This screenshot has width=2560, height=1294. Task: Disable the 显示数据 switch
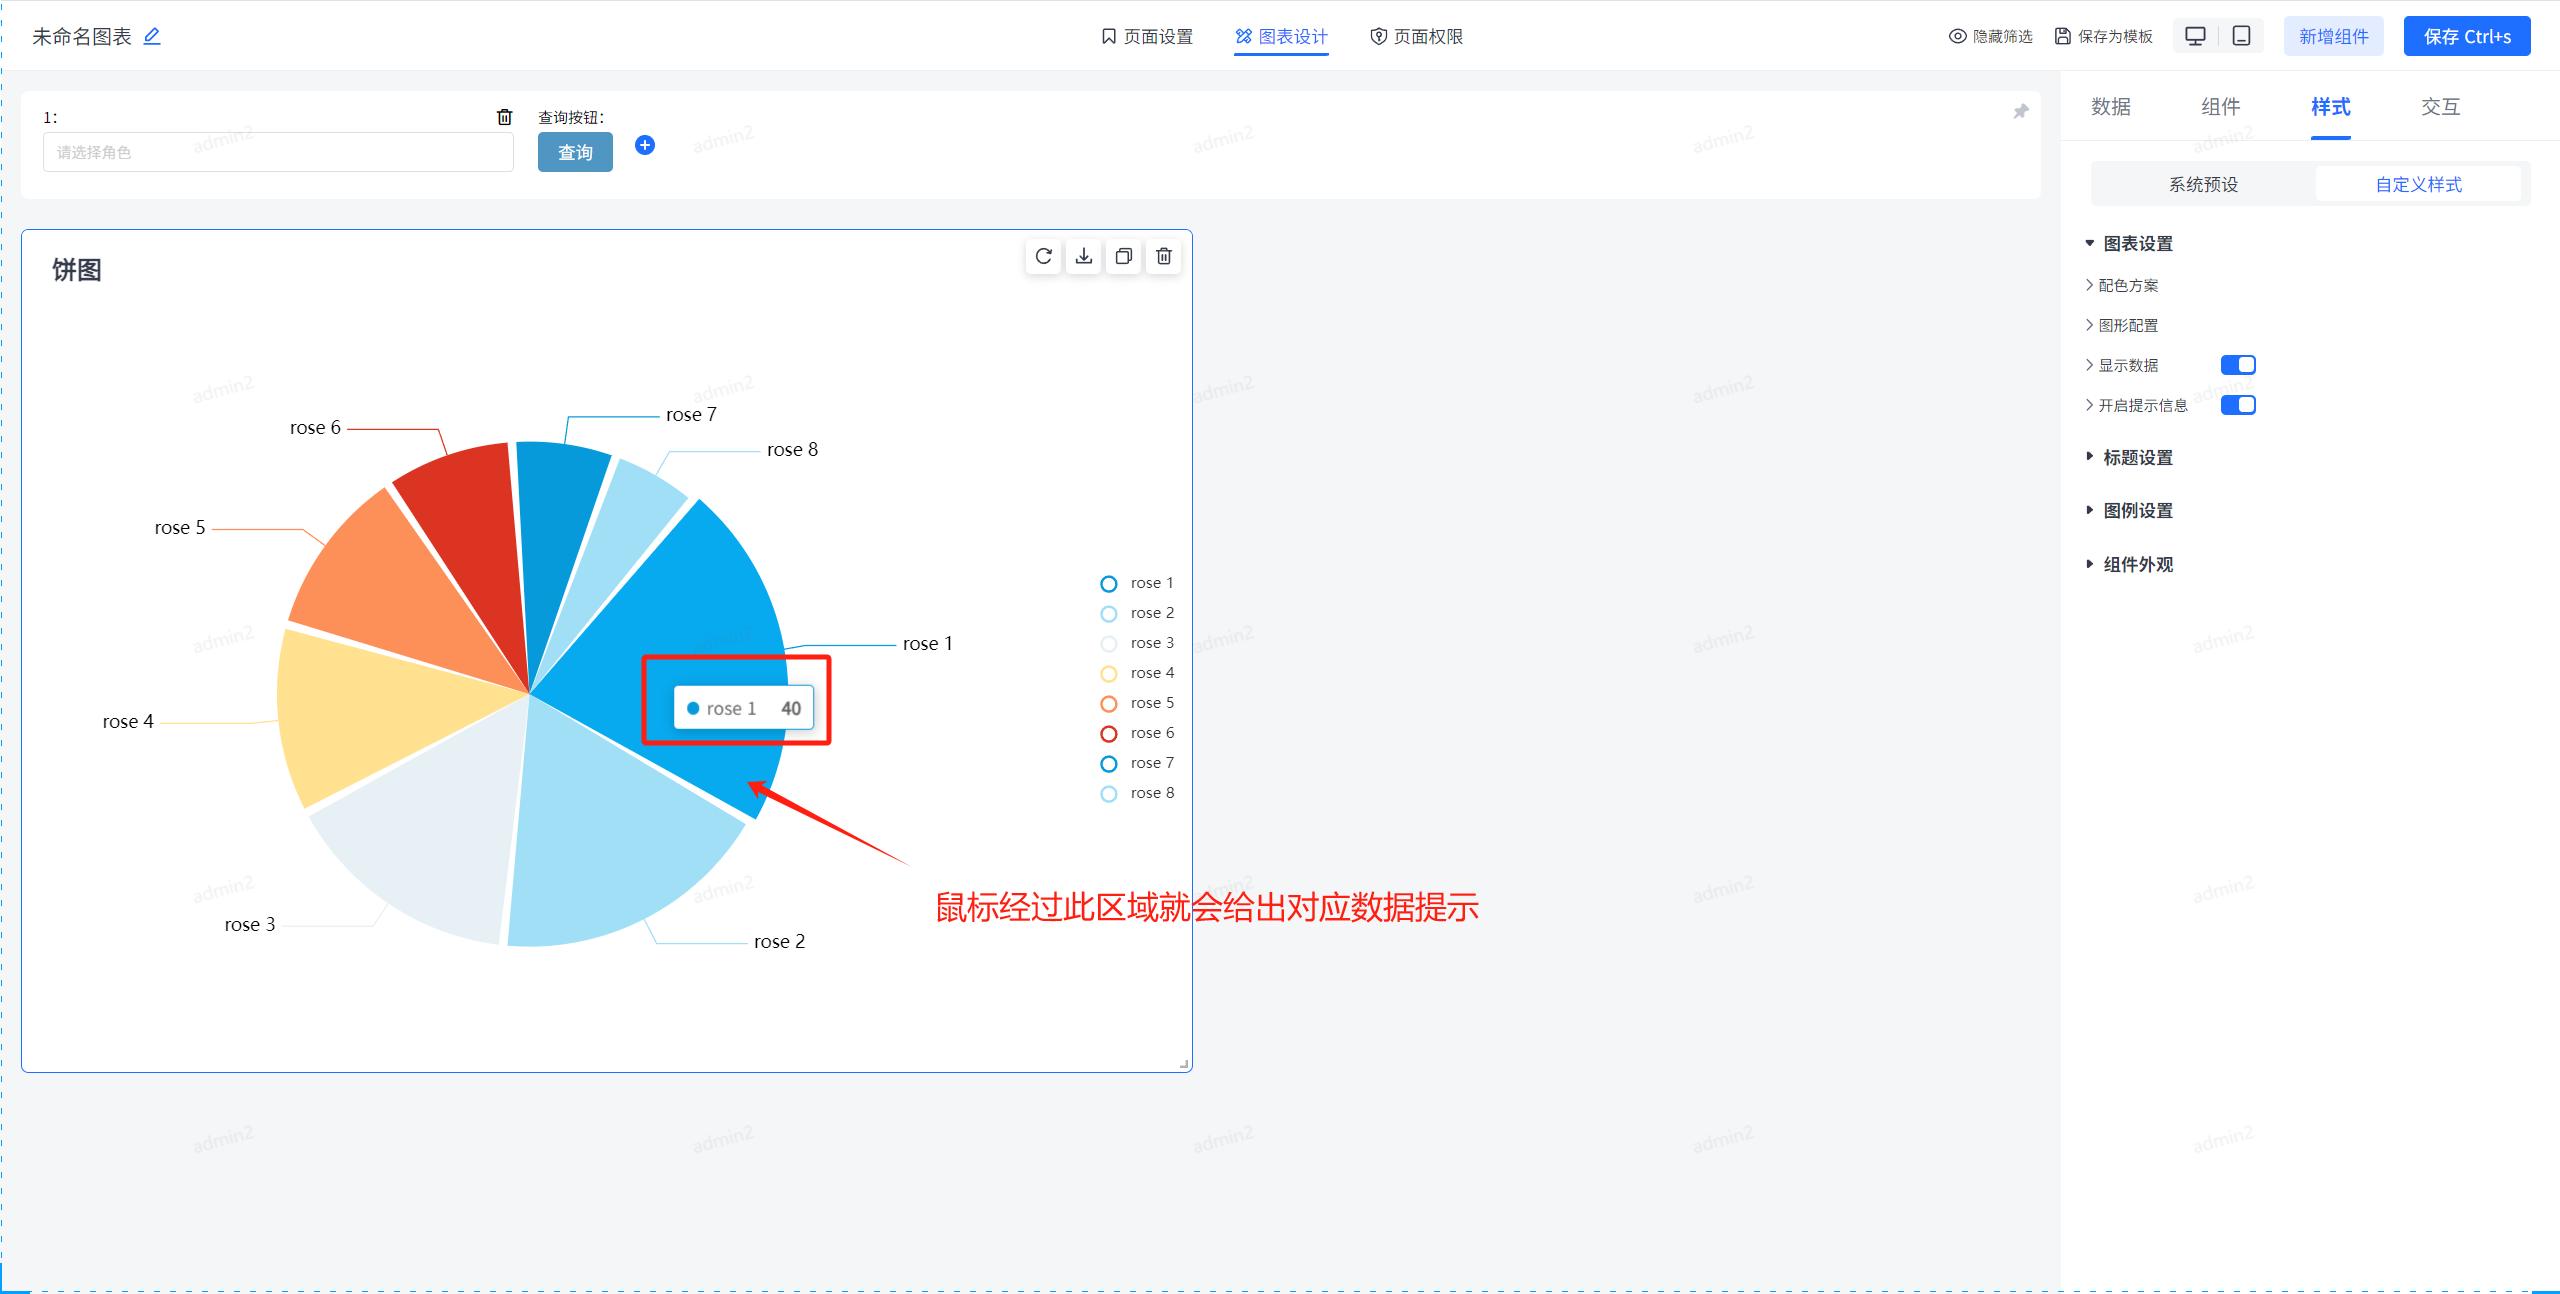(2238, 365)
